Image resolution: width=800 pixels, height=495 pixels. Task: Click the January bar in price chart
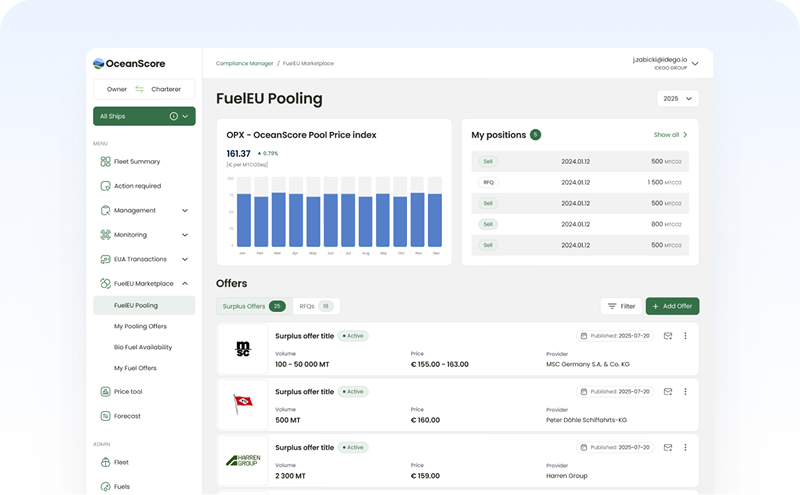tap(243, 219)
